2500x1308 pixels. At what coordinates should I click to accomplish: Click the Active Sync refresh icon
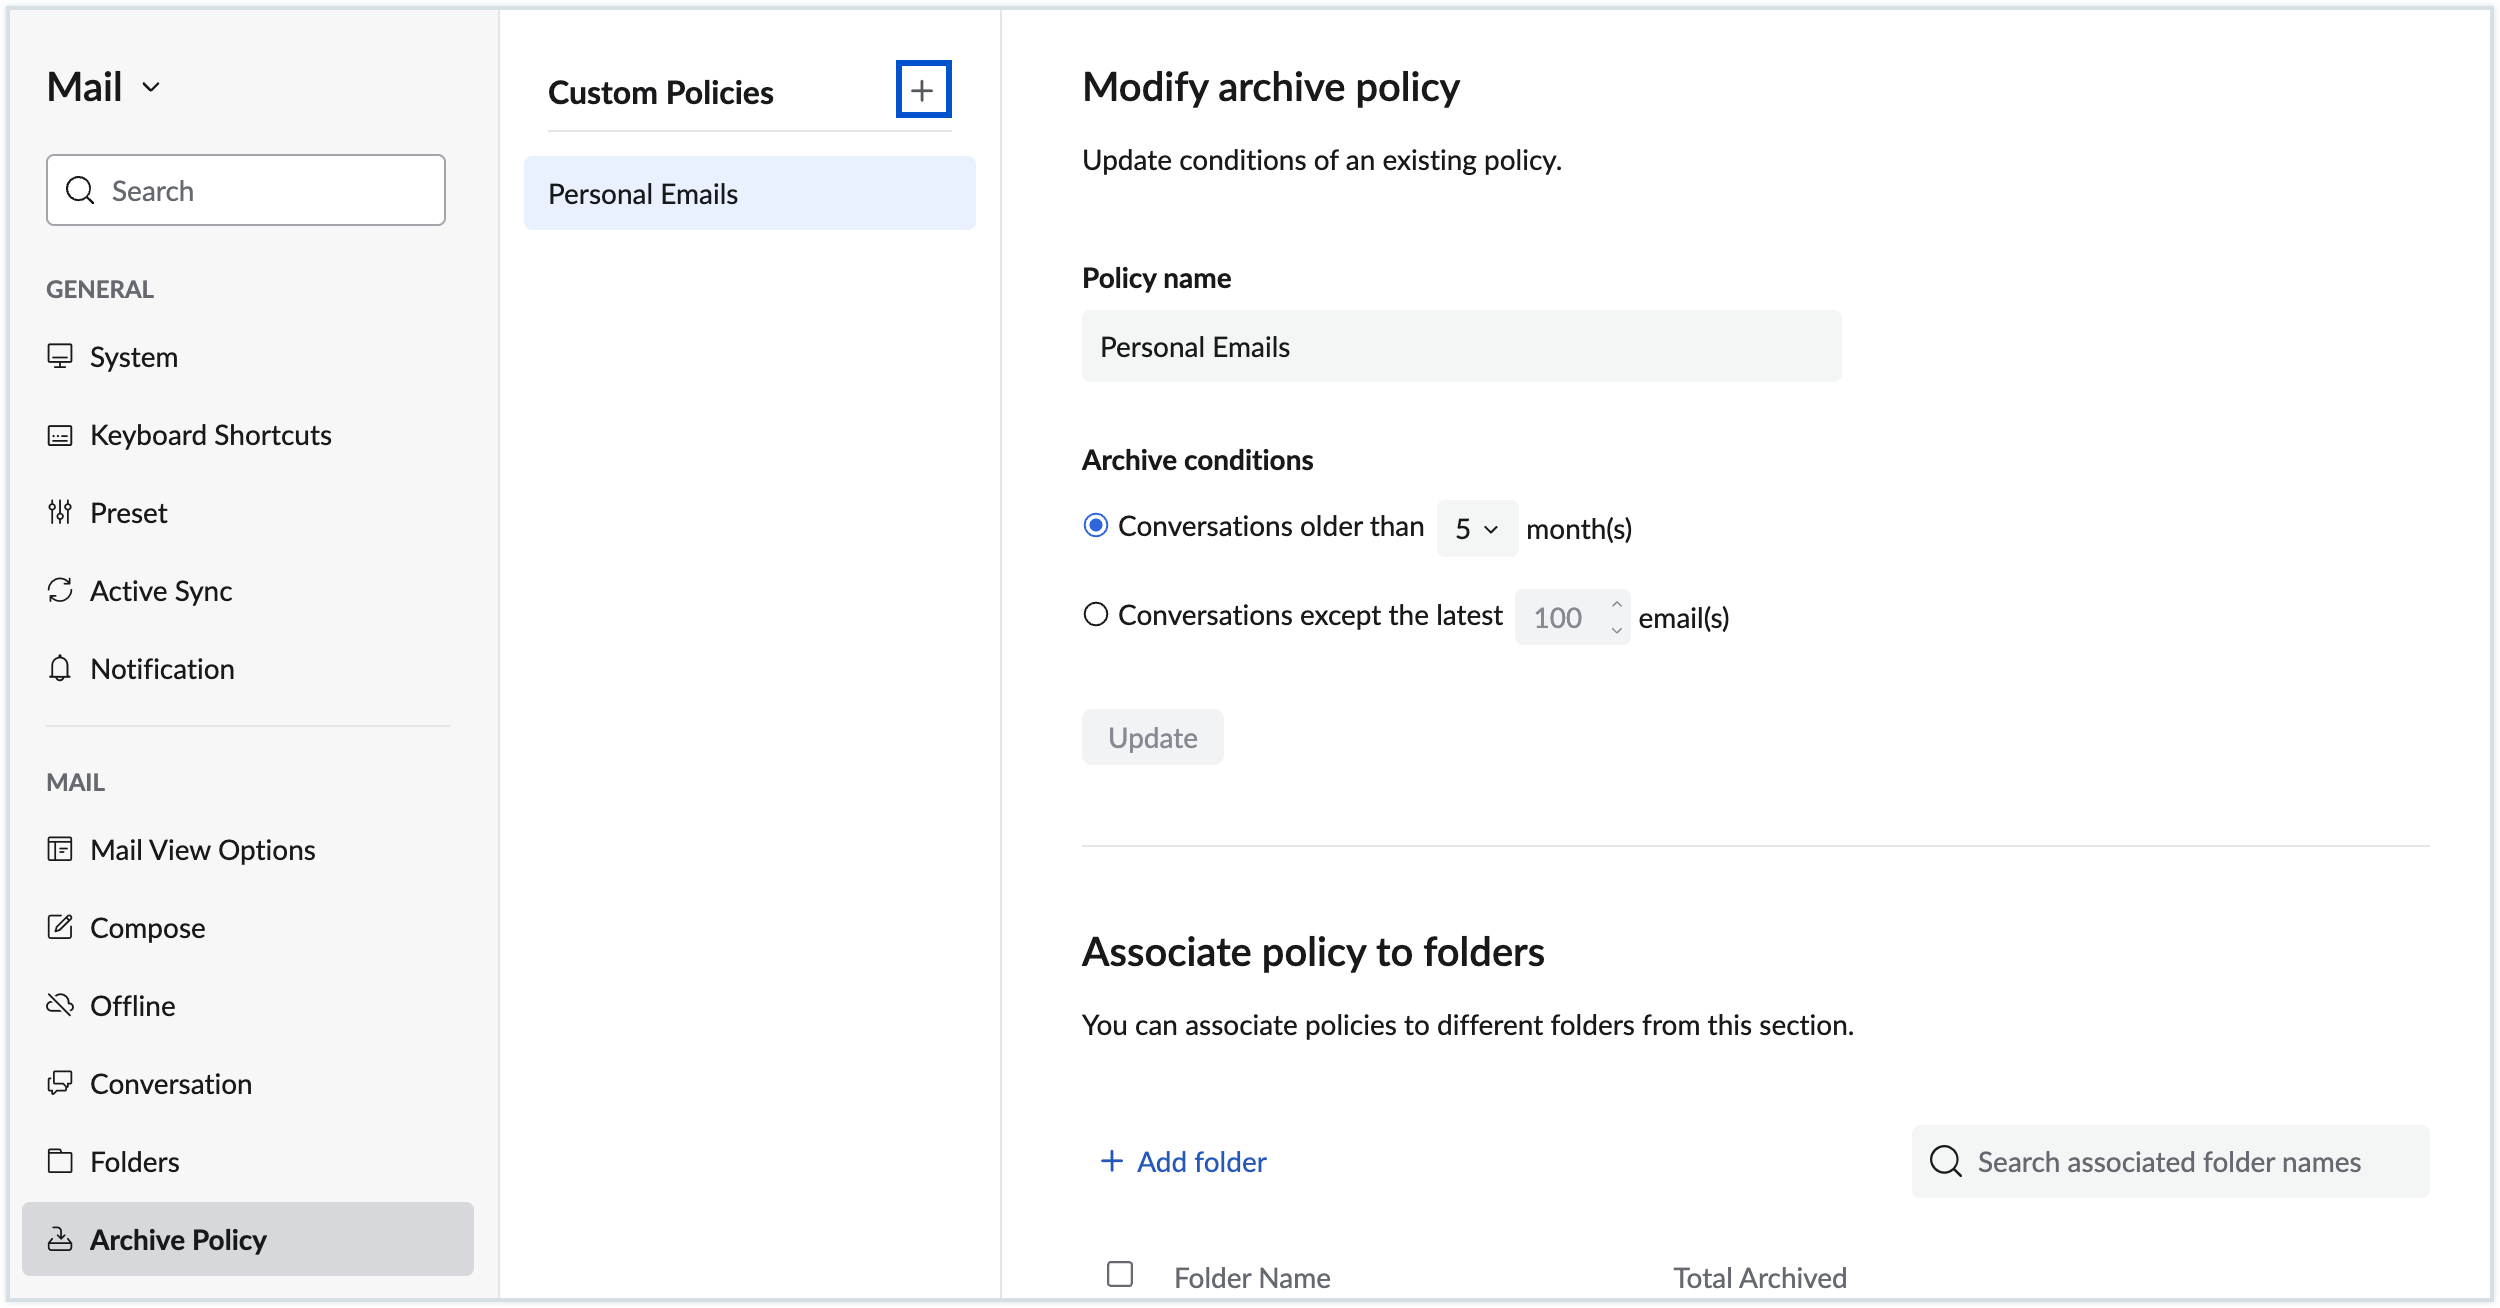point(60,590)
